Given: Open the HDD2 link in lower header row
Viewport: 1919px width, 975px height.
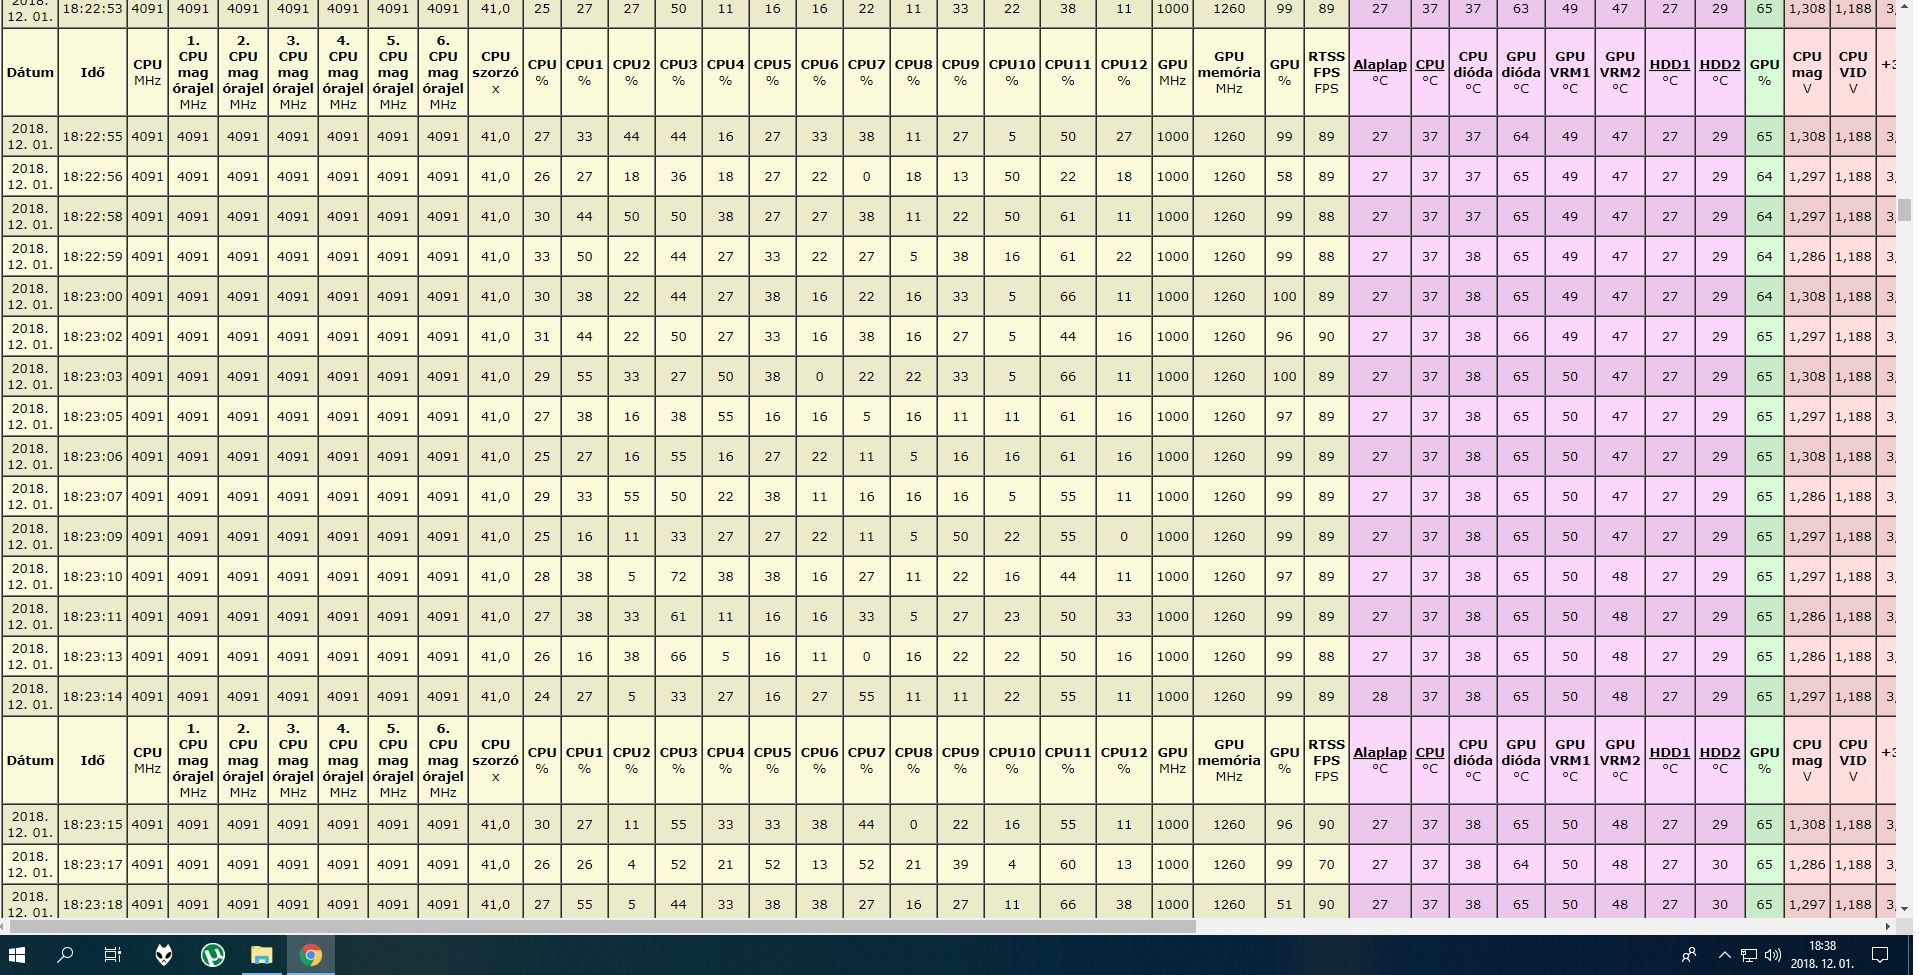Looking at the screenshot, I should pos(1720,752).
